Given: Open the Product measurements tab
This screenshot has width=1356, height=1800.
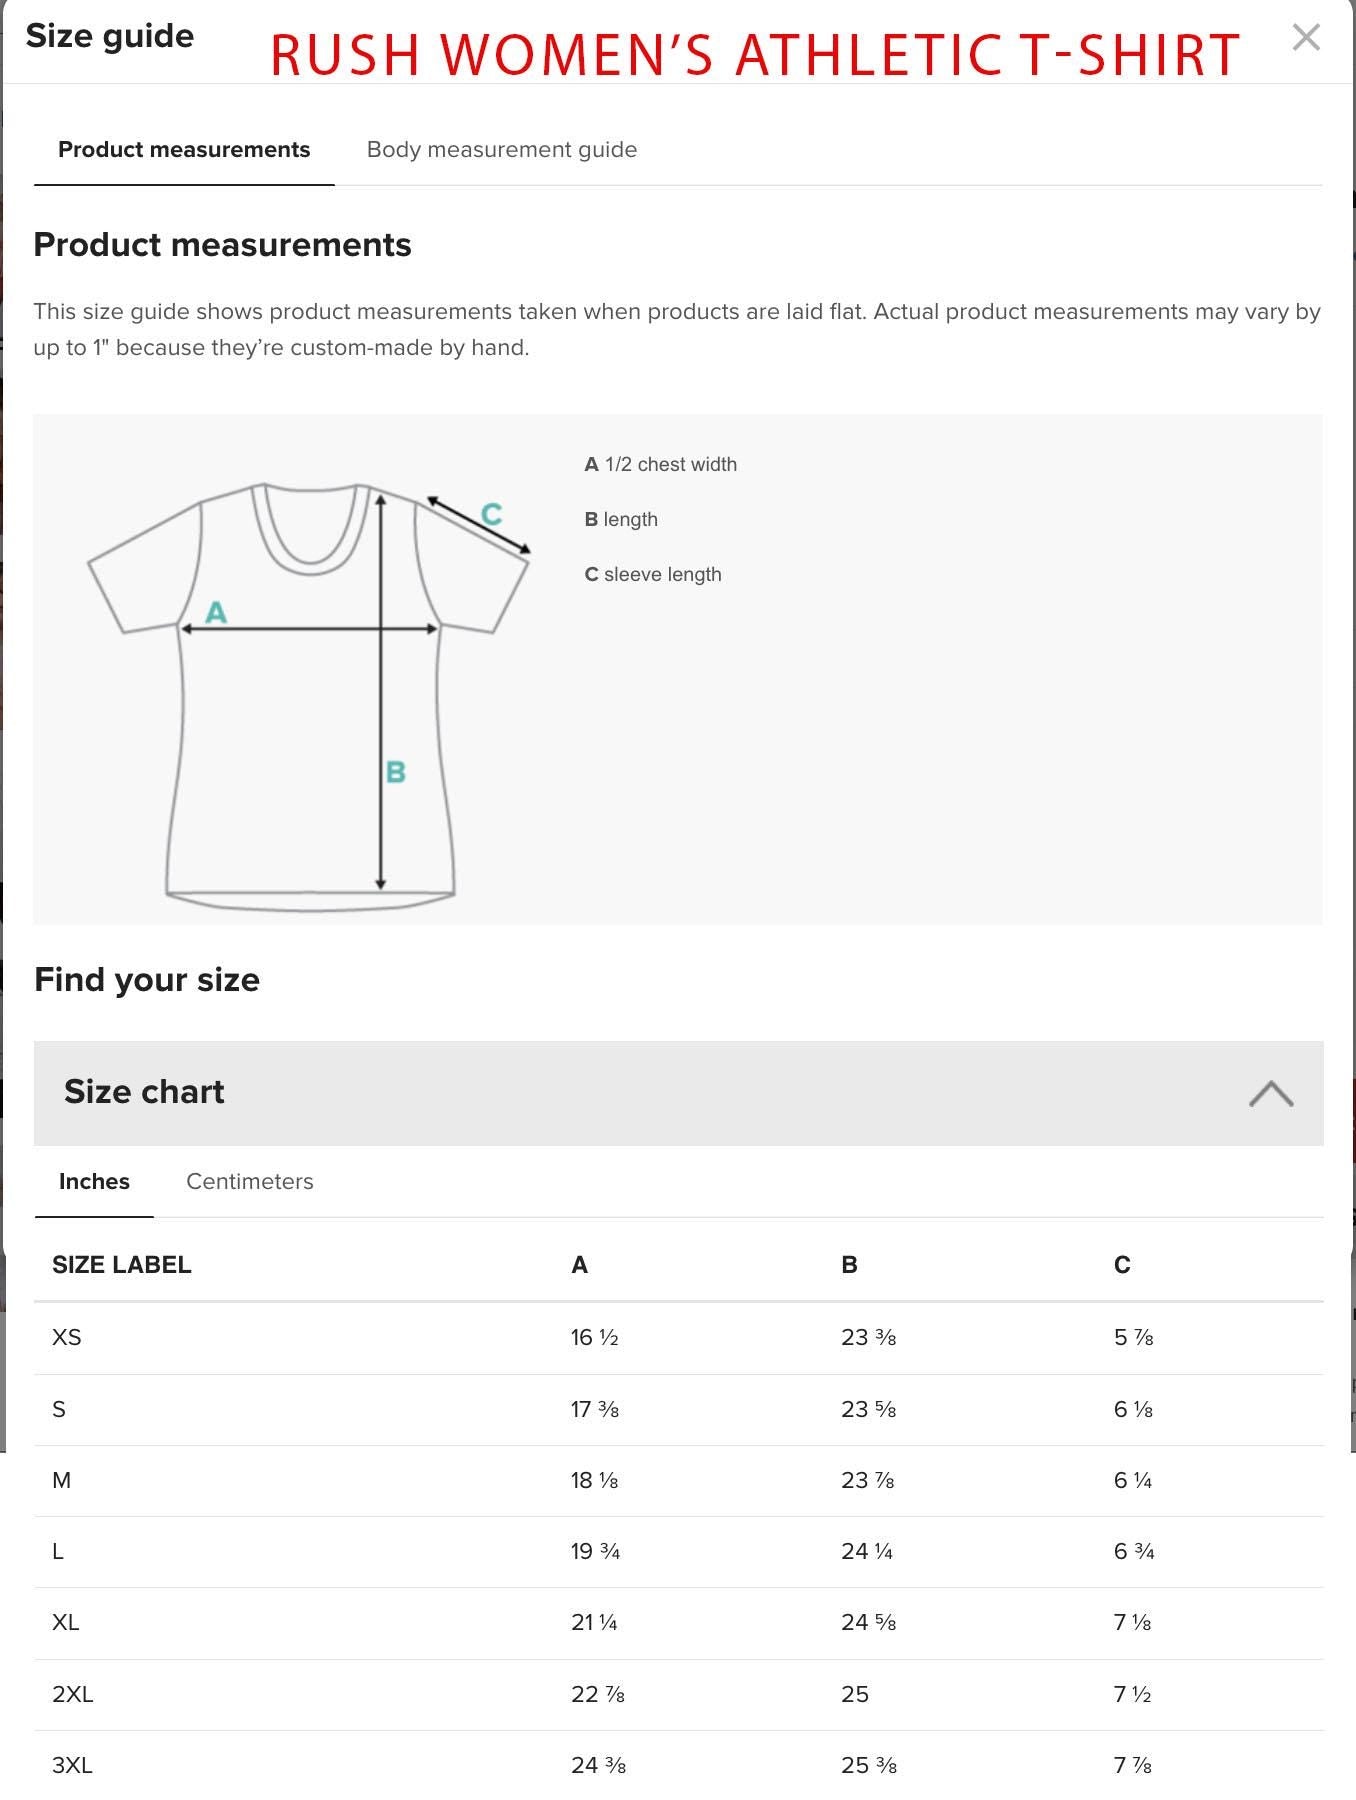Looking at the screenshot, I should 184,150.
